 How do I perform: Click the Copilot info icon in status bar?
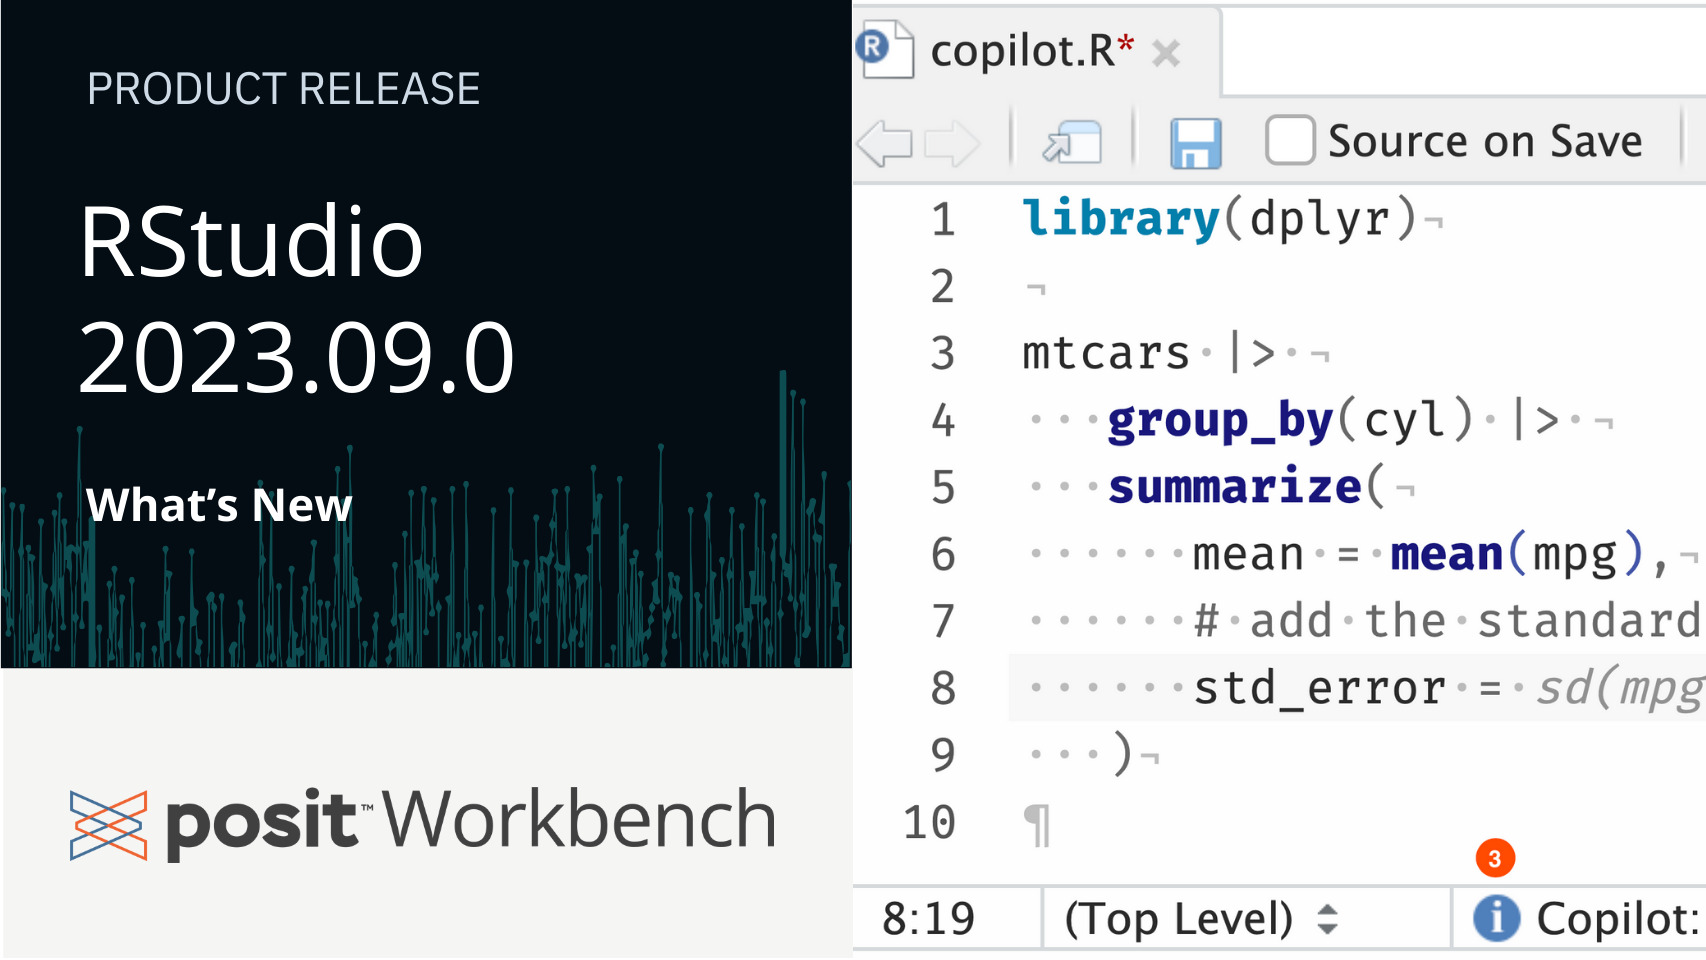click(1496, 918)
